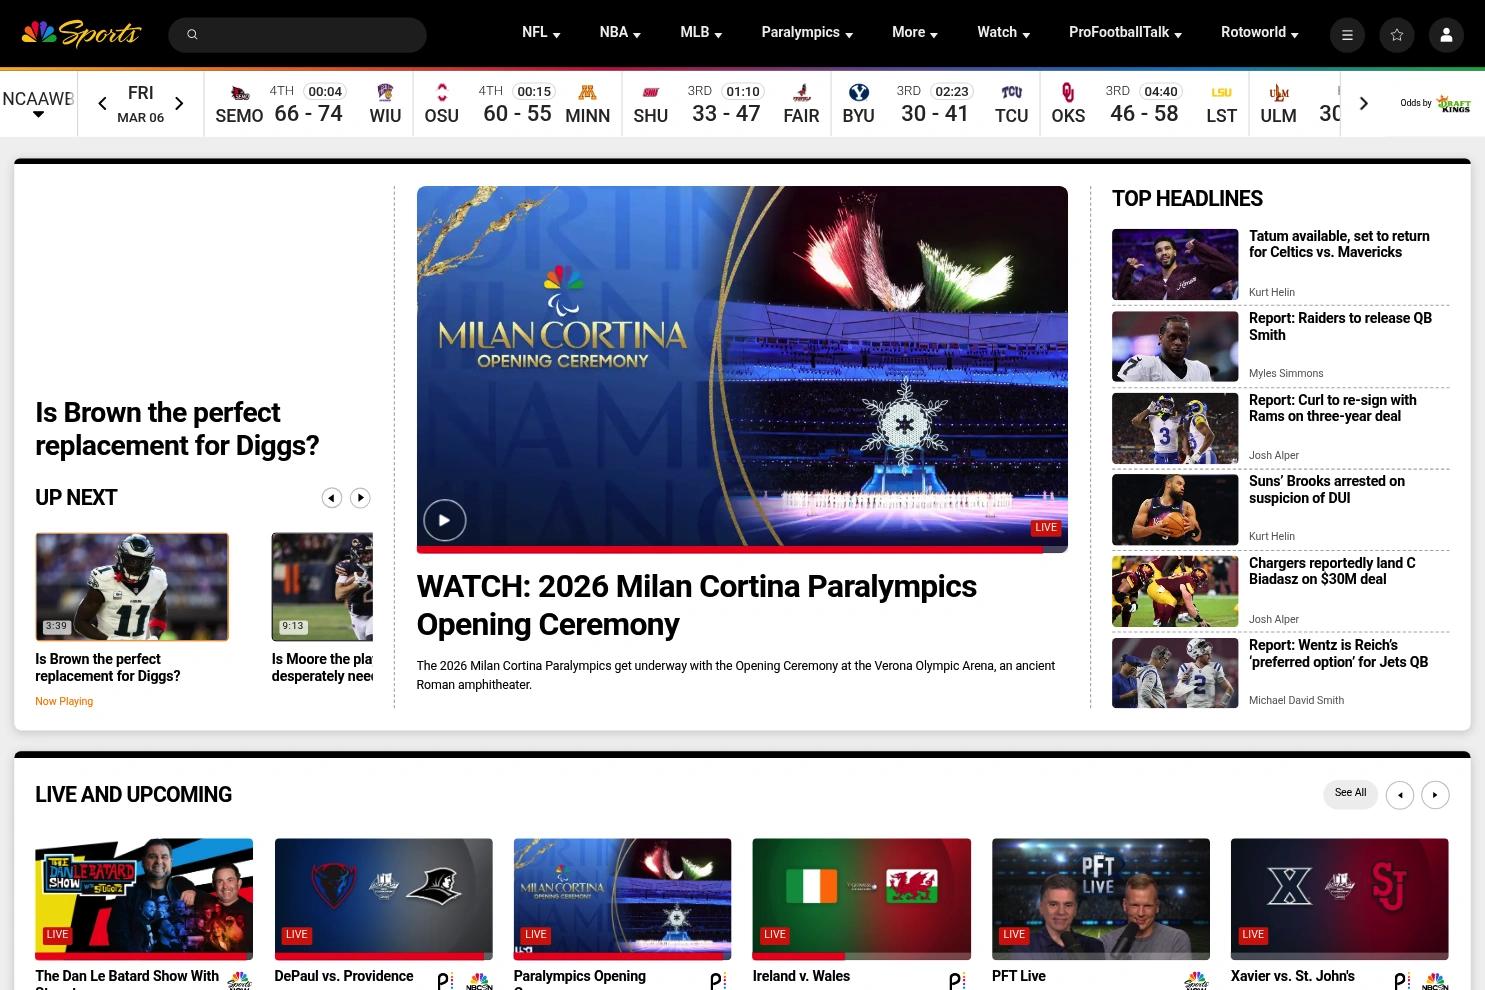Click the FAIR team logo
This screenshot has width=1485, height=990.
(801, 93)
